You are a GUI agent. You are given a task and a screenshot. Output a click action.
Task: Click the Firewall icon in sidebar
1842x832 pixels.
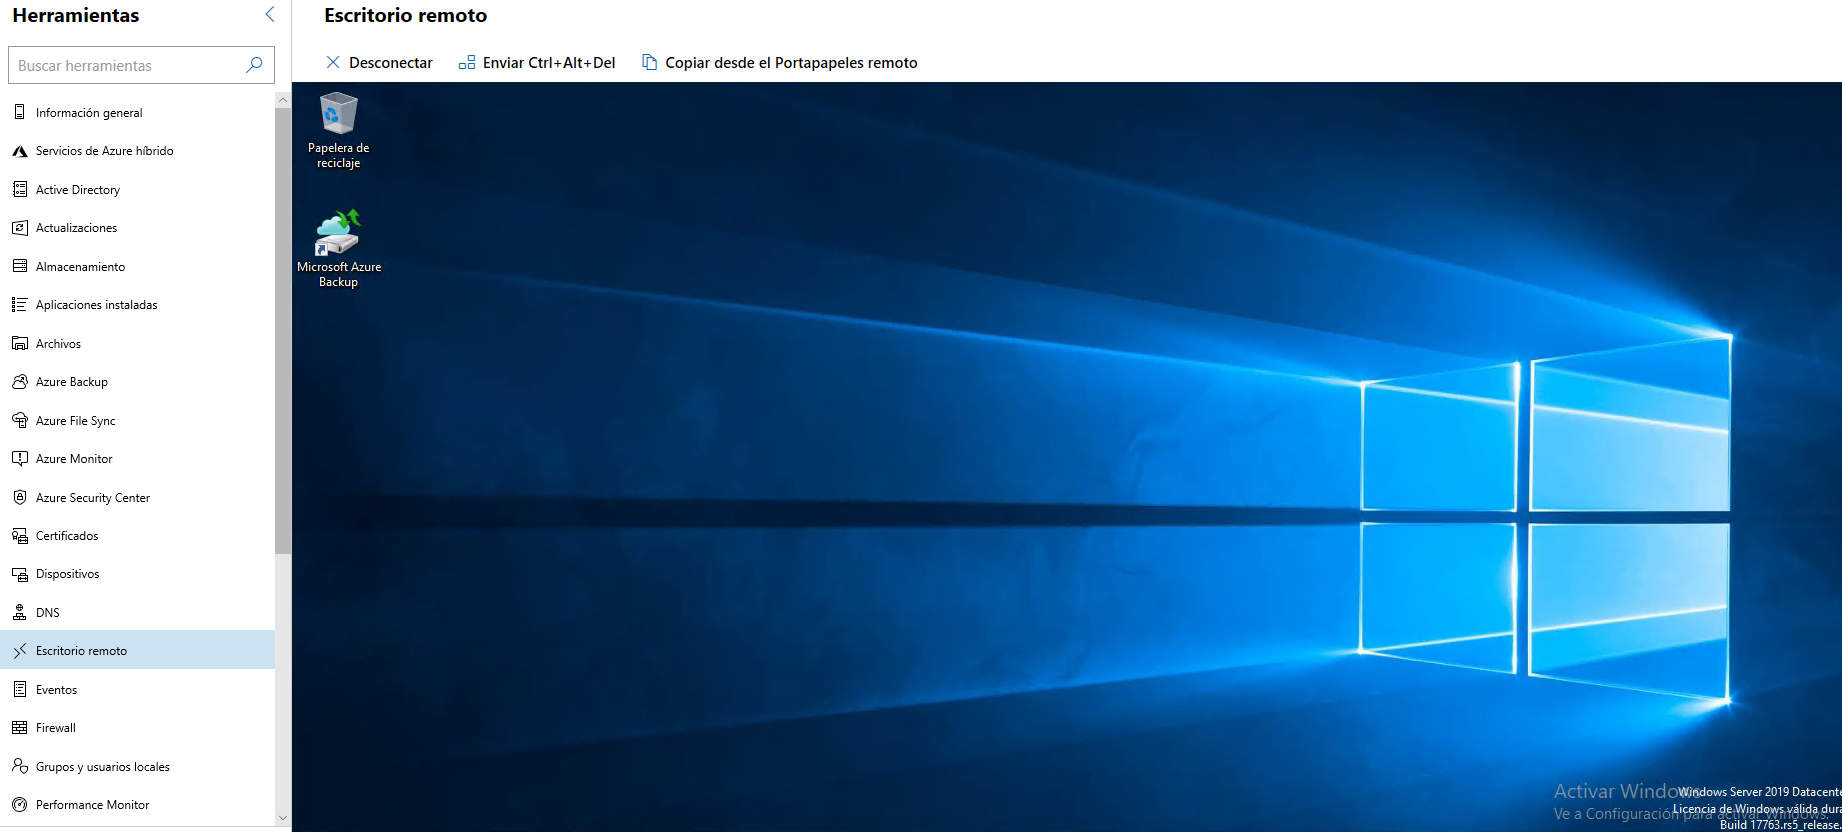point(20,728)
